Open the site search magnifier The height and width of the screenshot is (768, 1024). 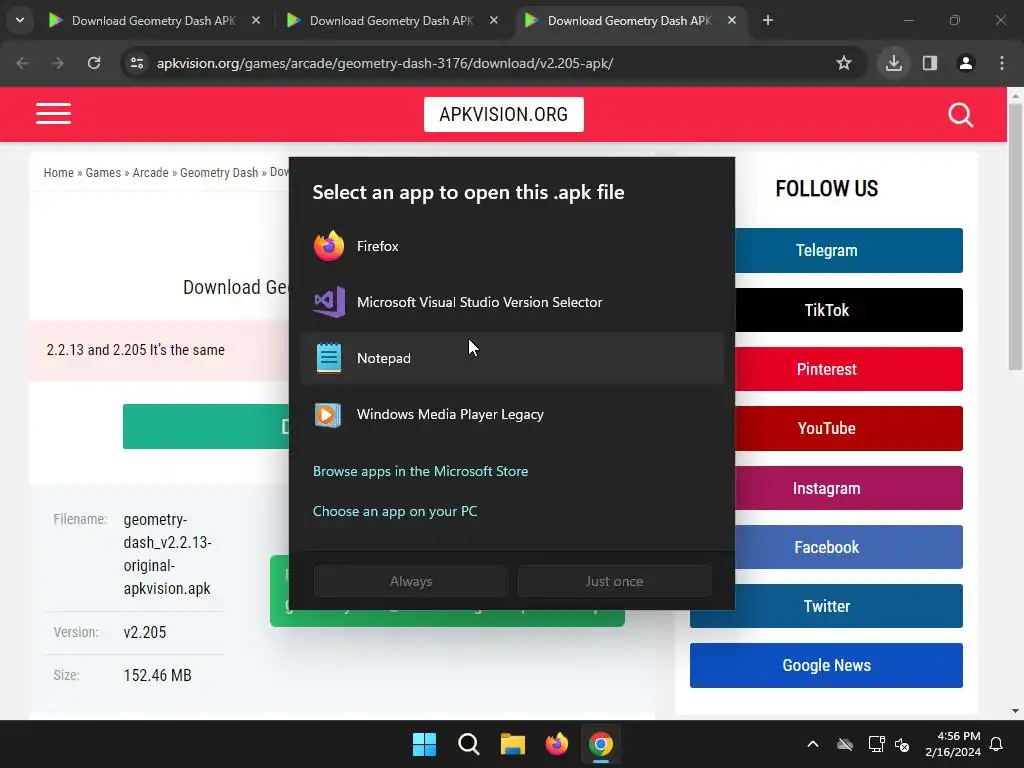tap(960, 115)
